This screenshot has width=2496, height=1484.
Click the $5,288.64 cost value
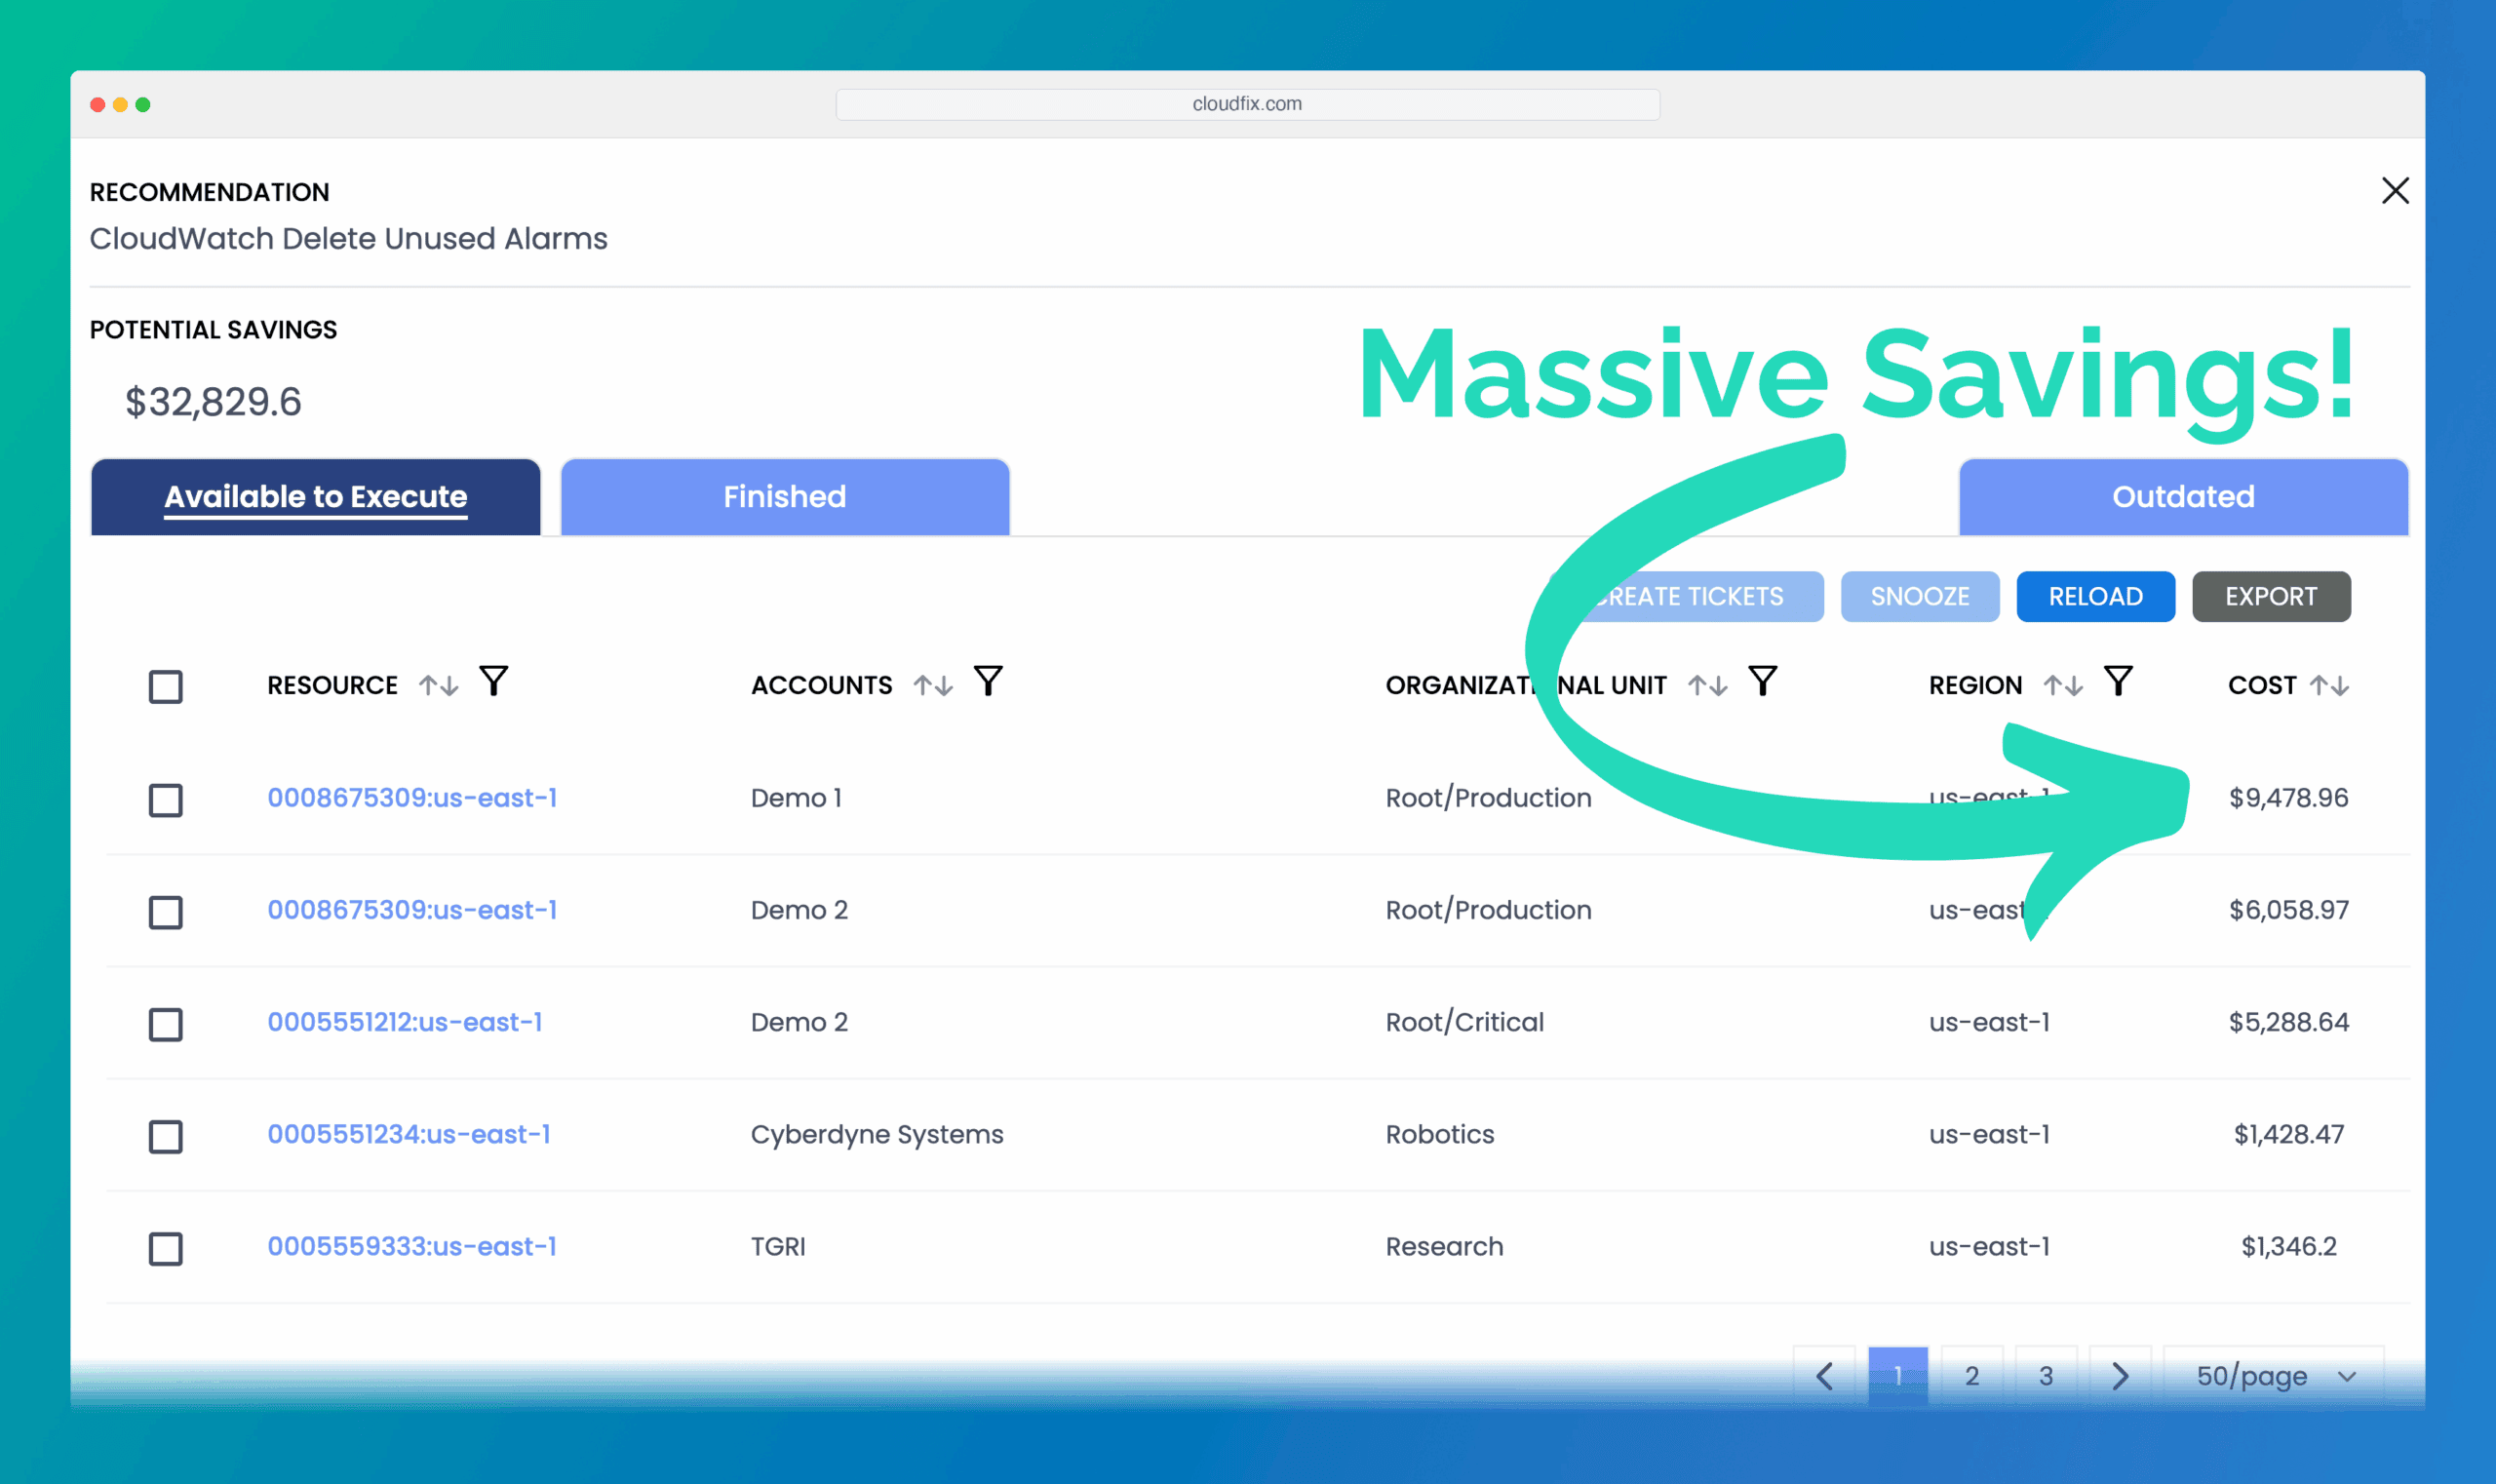(x=2288, y=1021)
